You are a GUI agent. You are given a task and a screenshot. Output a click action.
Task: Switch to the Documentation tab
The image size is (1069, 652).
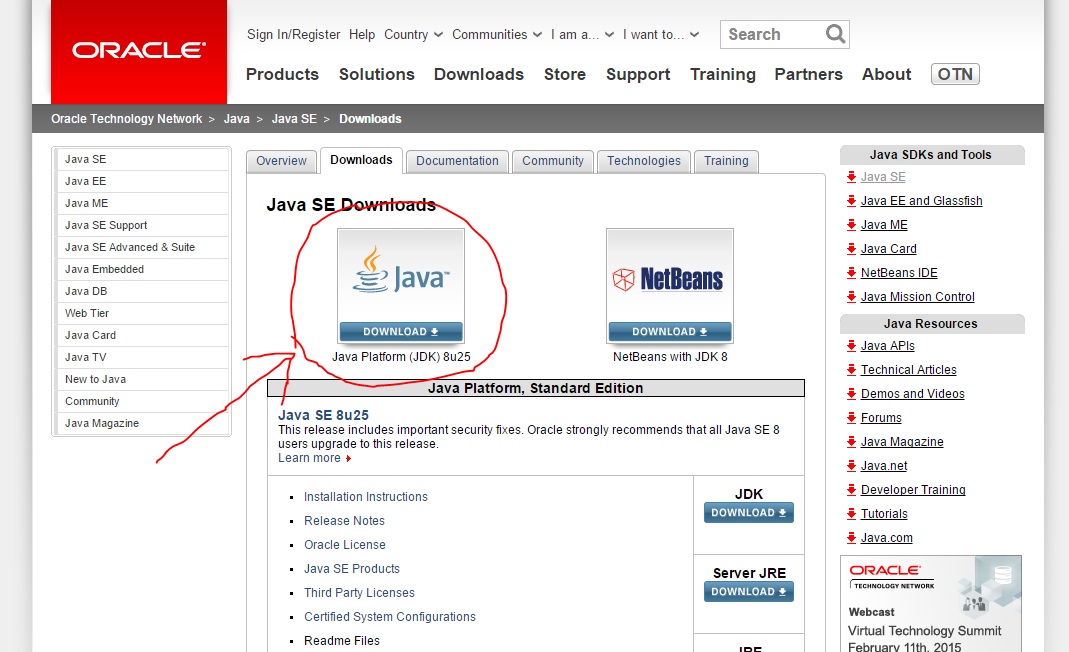(457, 161)
